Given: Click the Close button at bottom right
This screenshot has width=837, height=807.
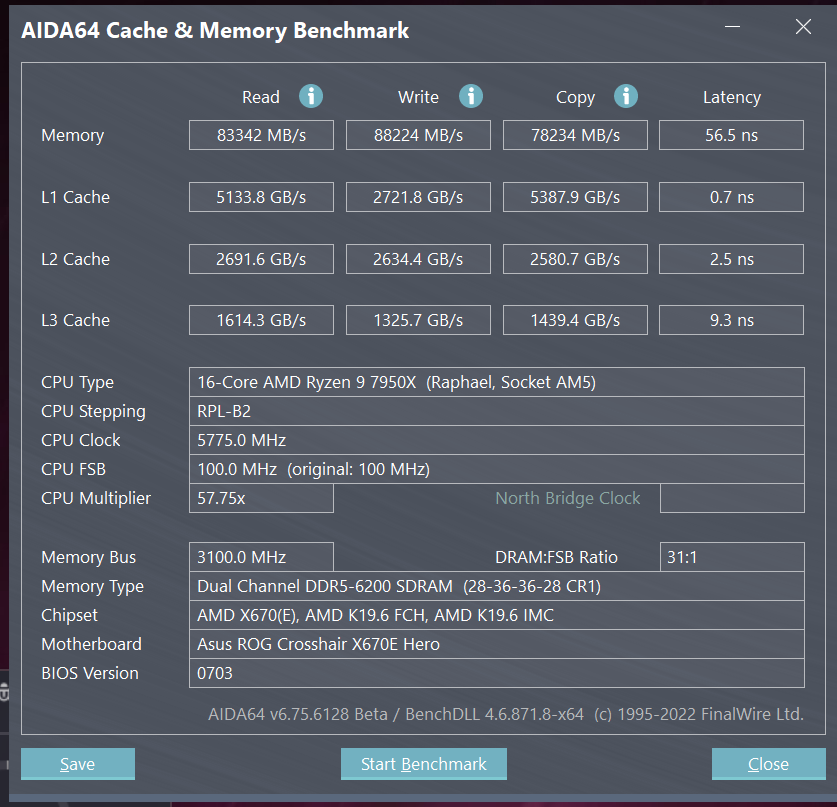Looking at the screenshot, I should tap(769, 764).
